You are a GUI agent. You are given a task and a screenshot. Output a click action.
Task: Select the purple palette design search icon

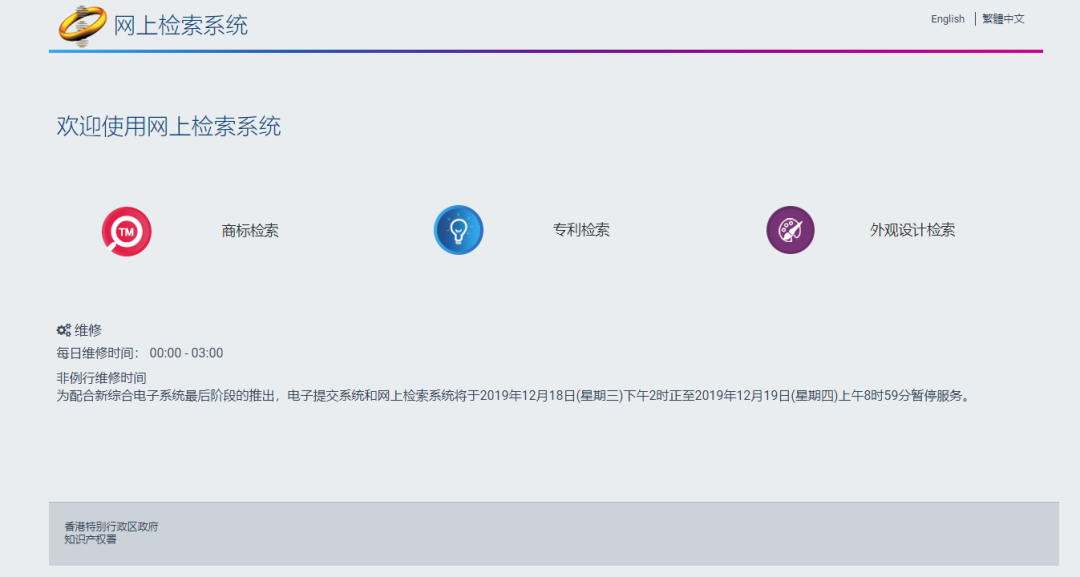(790, 230)
